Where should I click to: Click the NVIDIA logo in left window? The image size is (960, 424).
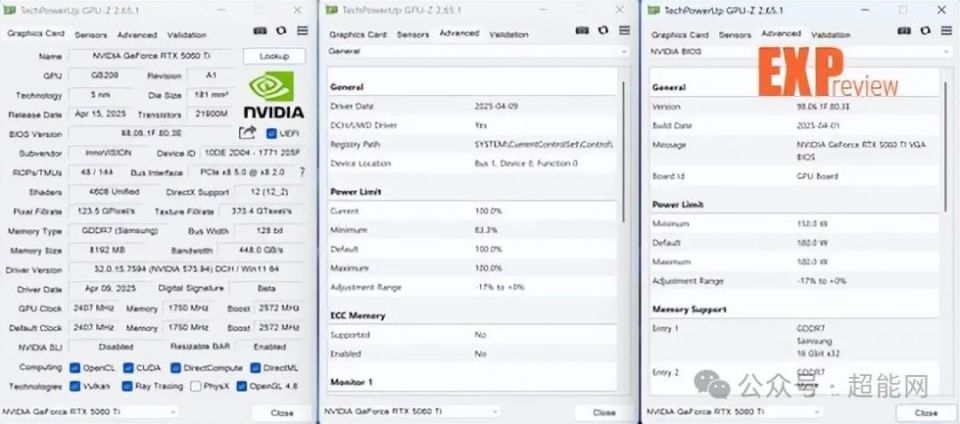coord(274,94)
